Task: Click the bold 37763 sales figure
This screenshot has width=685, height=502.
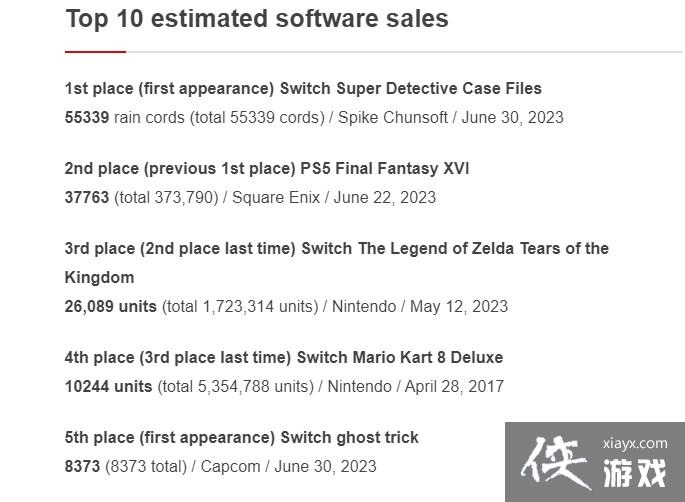Action: (x=87, y=197)
